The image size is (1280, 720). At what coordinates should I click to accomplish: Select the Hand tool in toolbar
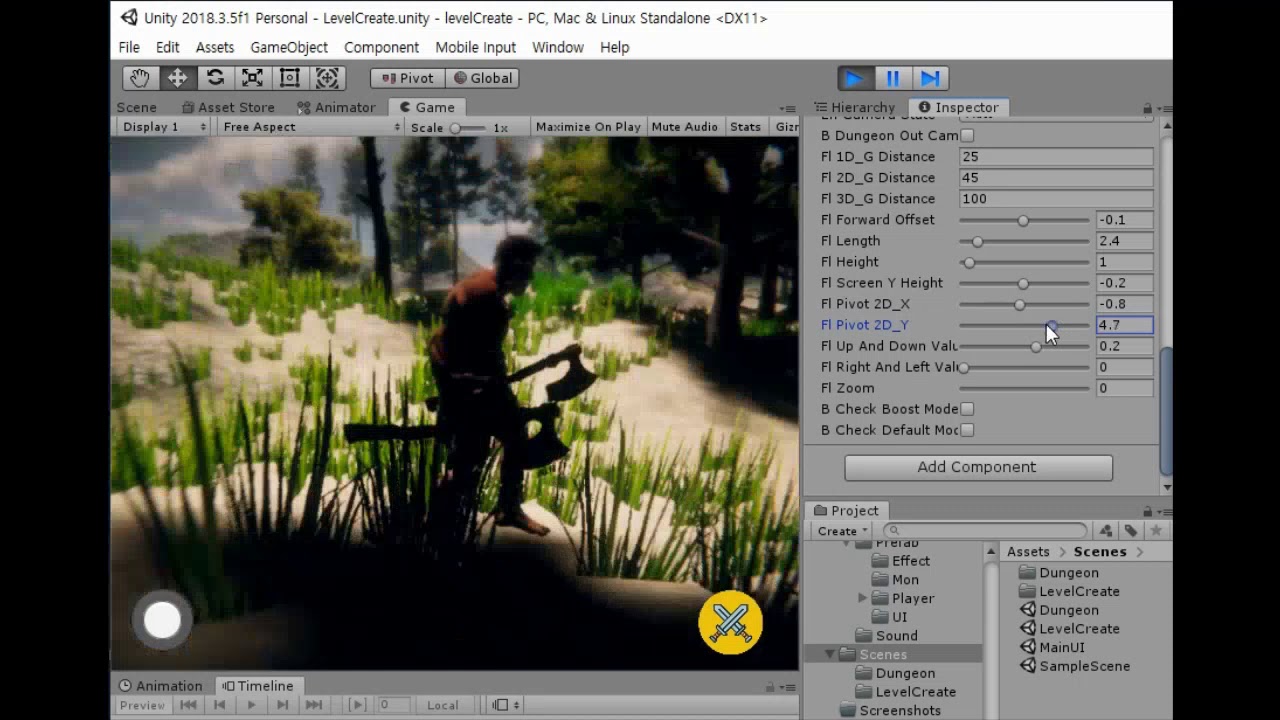(140, 78)
